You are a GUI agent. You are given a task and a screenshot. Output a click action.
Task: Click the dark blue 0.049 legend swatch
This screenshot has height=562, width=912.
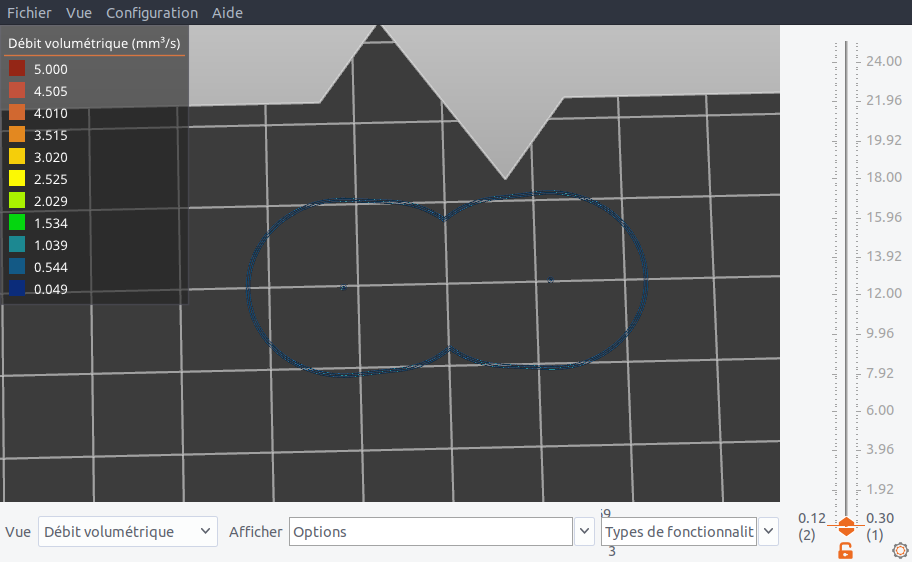(17, 289)
